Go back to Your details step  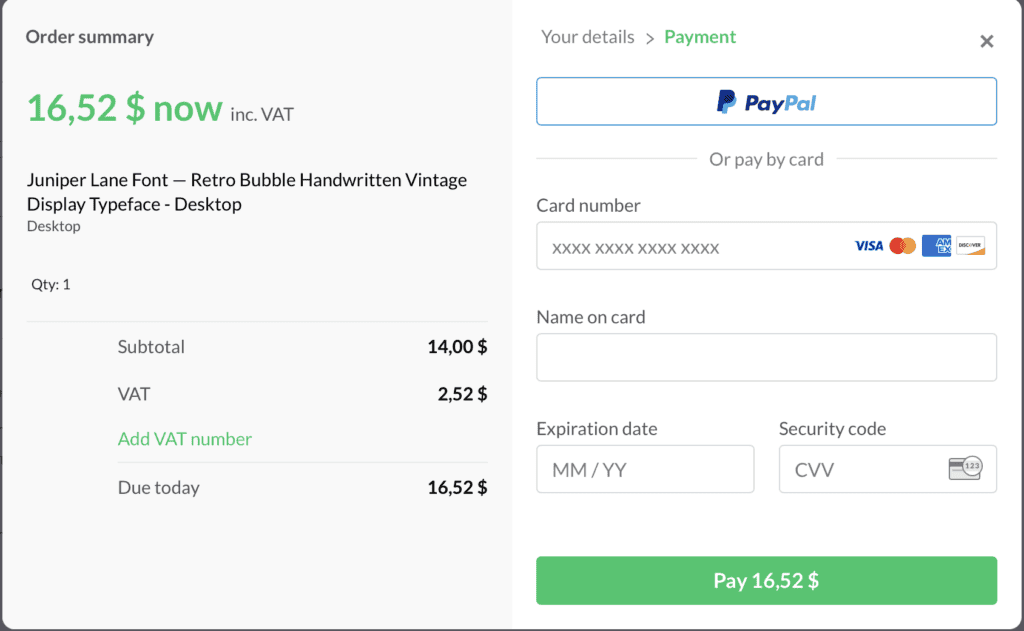pyautogui.click(x=588, y=37)
